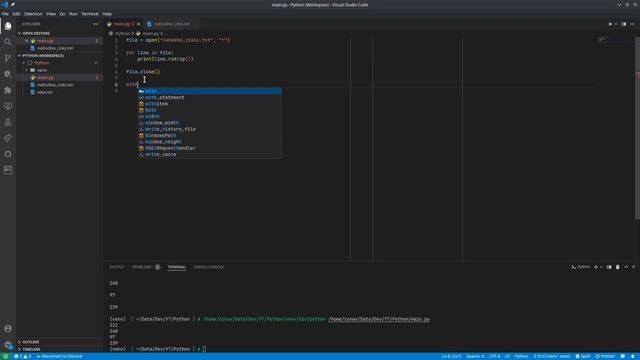The image size is (640, 360).
Task: Open the Extensions view icon
Action: 8,90
